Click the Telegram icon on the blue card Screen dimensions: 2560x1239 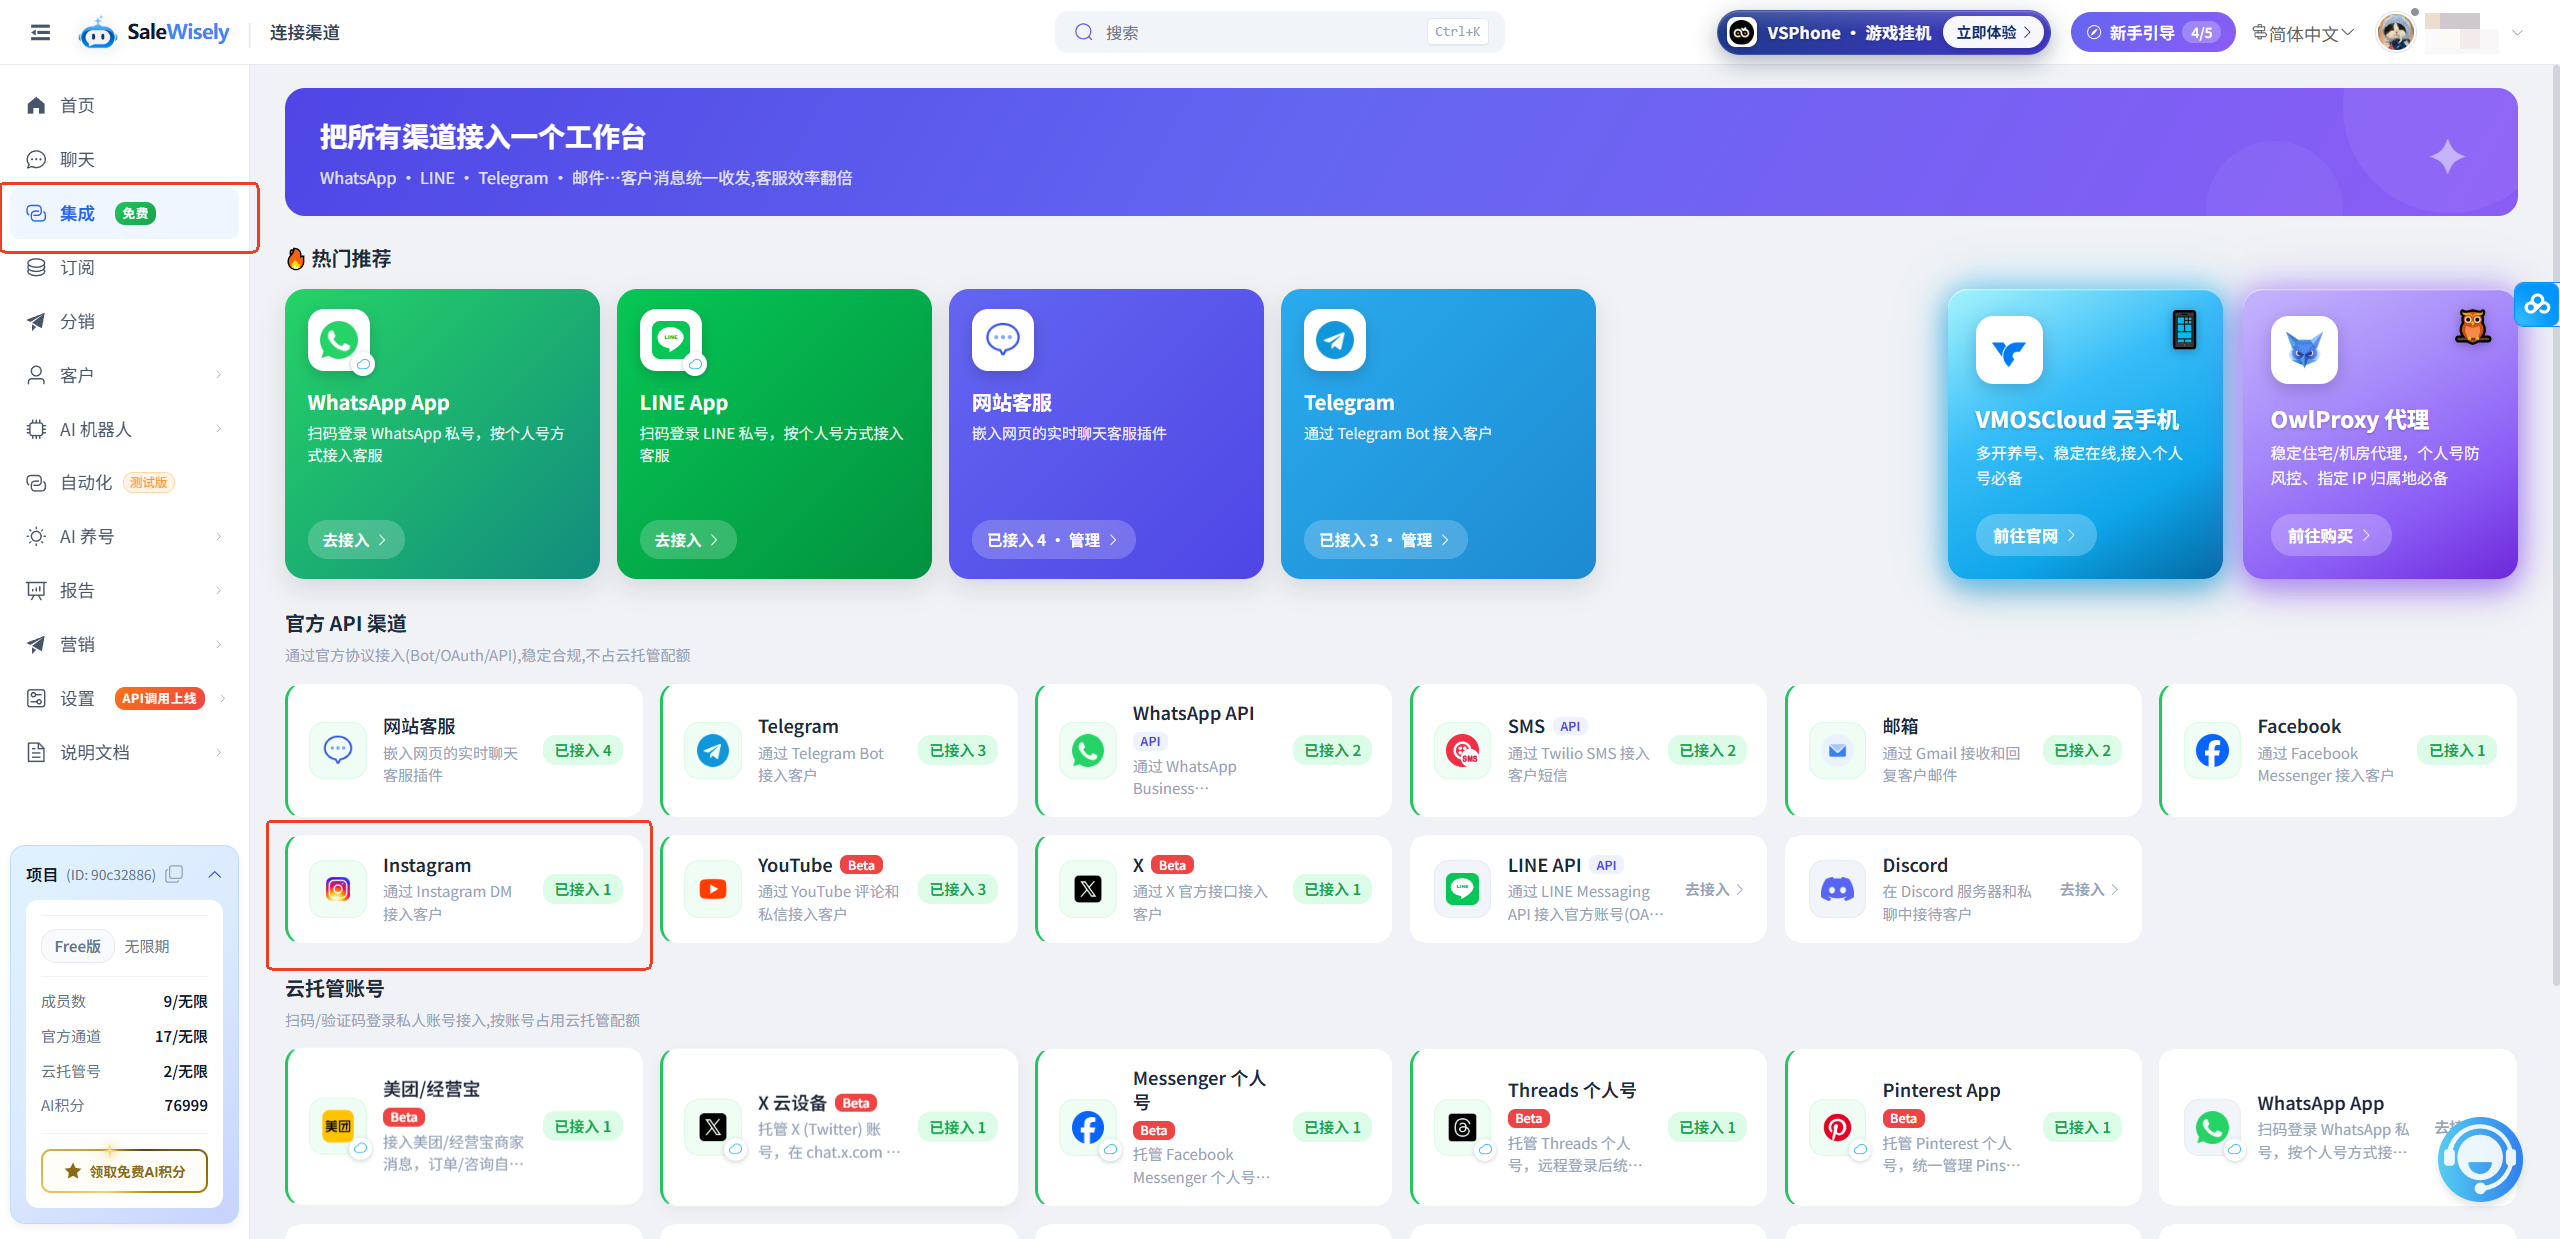[x=1335, y=340]
